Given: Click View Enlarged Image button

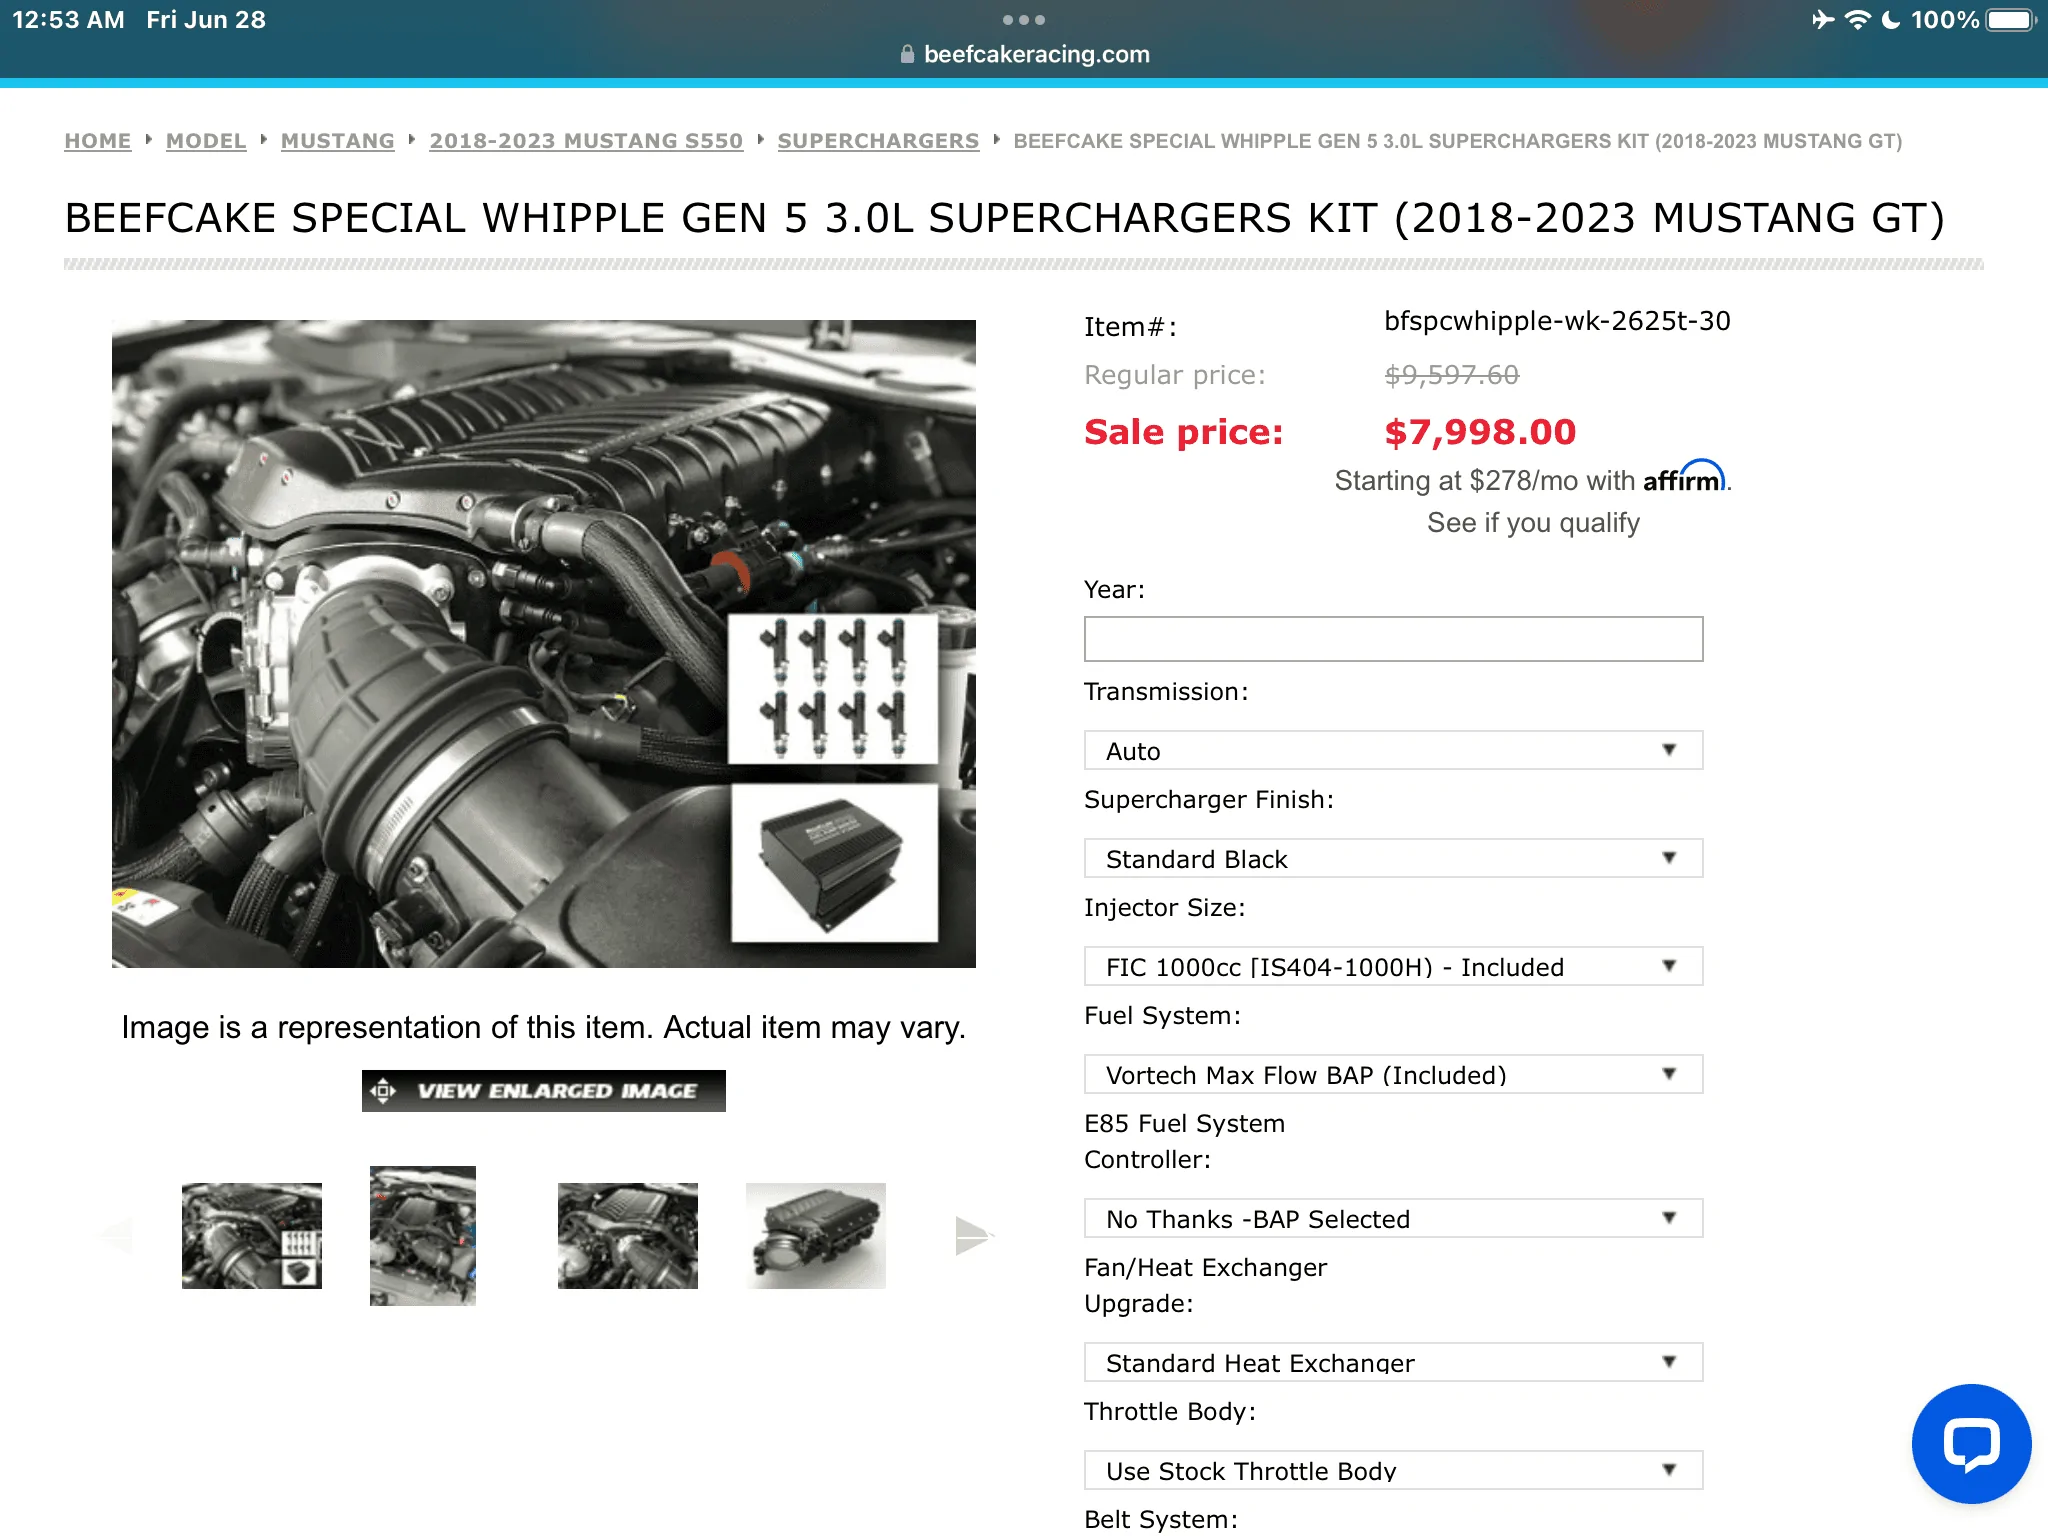Looking at the screenshot, I should pyautogui.click(x=543, y=1090).
